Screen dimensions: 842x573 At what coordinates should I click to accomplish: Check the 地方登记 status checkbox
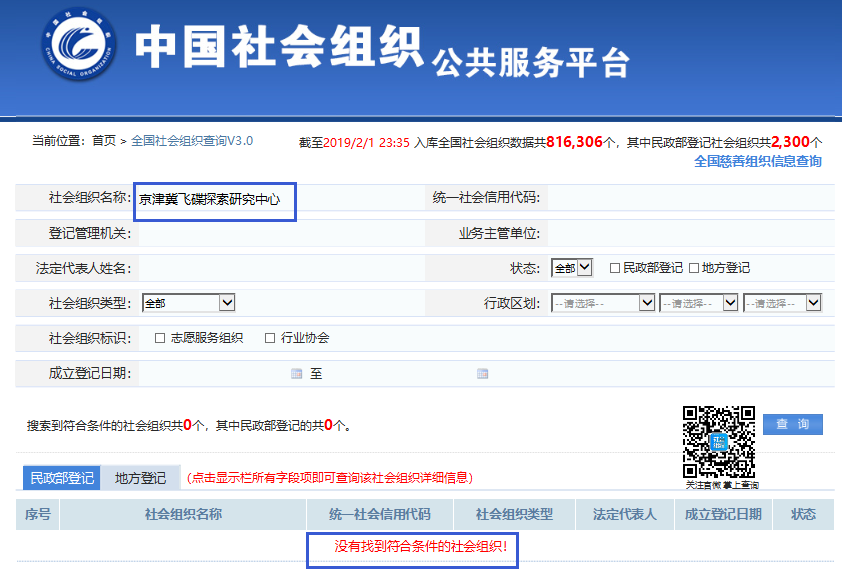pyautogui.click(x=694, y=267)
